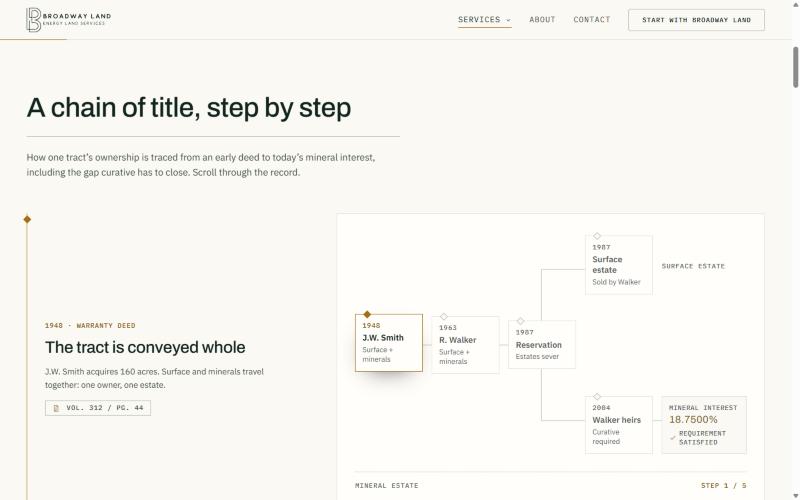This screenshot has width=800, height=500.
Task: Click the Mineral Interest 18.7500% box
Action: 704,425
